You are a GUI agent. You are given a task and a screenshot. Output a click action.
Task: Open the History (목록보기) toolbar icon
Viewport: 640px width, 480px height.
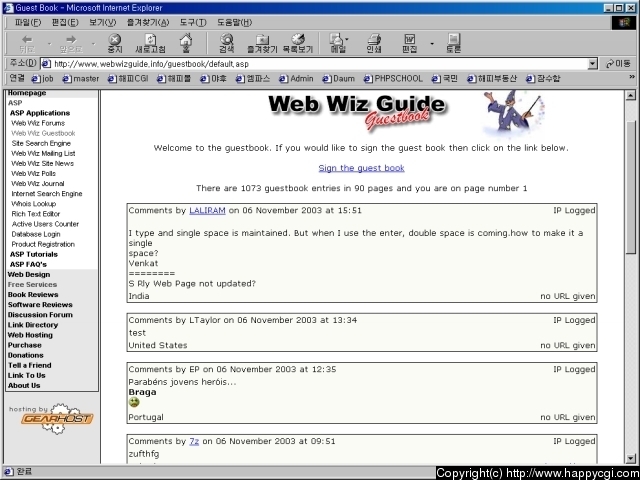coord(298,43)
